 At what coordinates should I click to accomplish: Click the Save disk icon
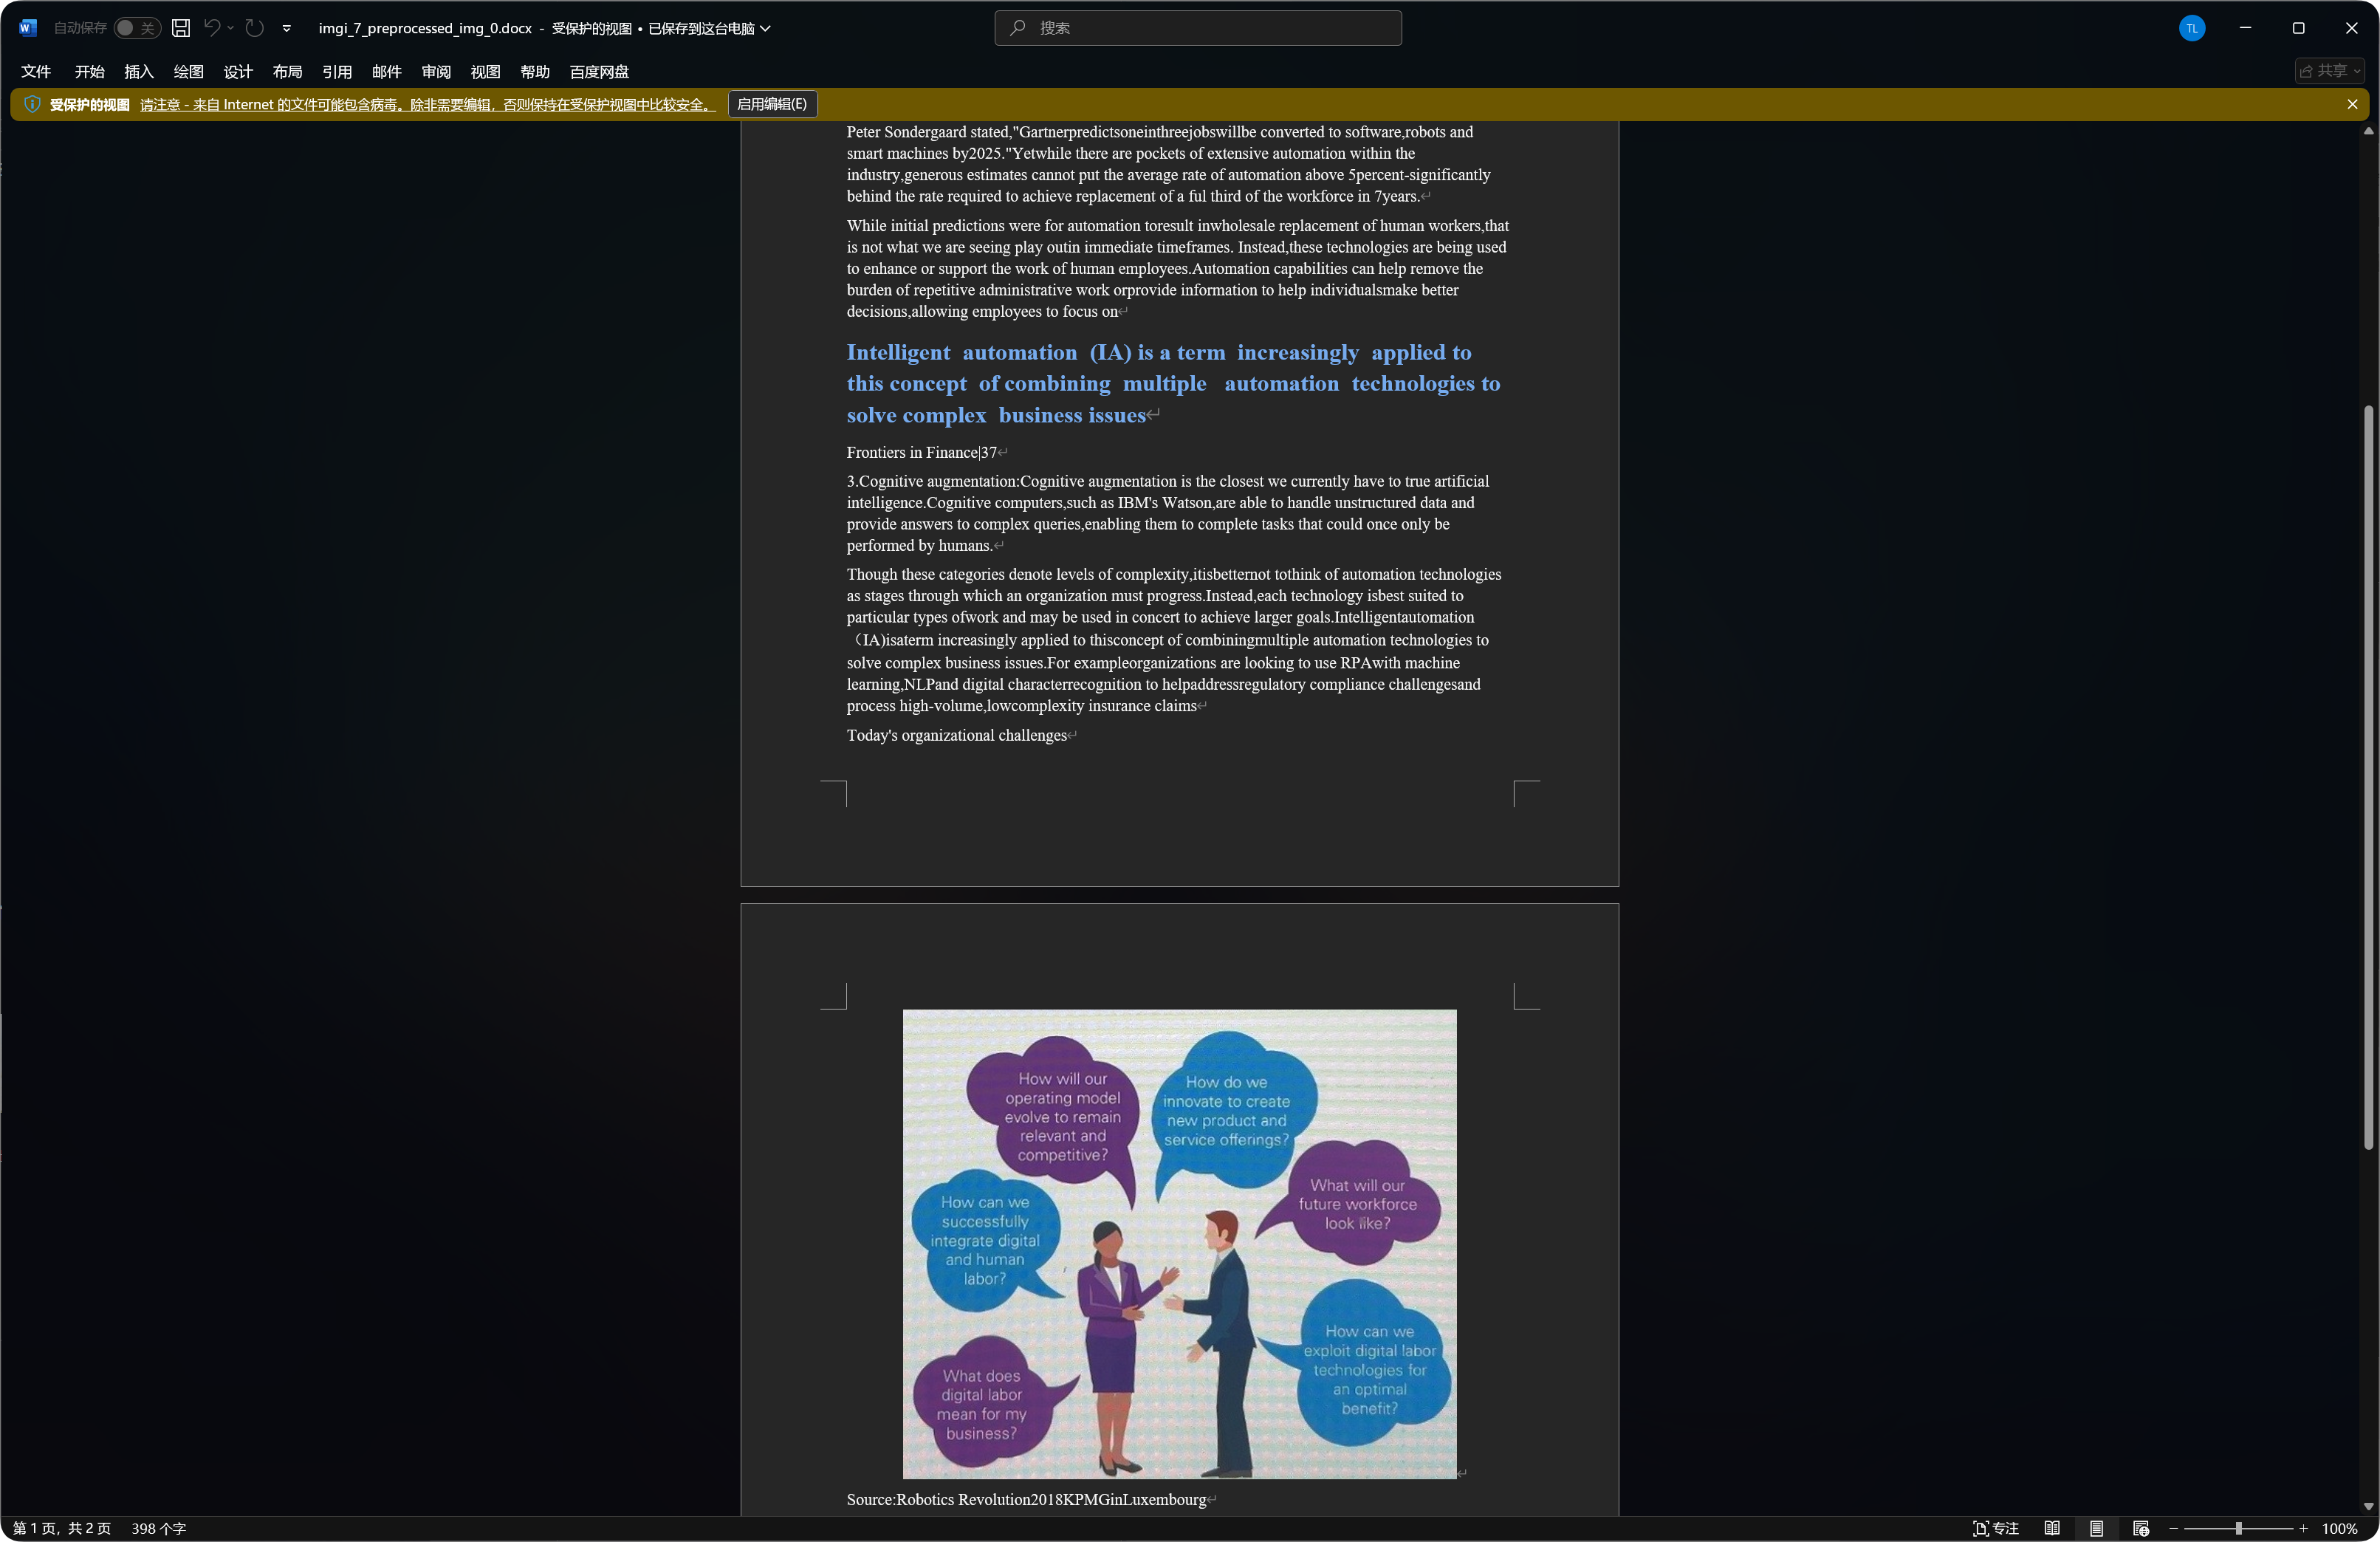[181, 28]
